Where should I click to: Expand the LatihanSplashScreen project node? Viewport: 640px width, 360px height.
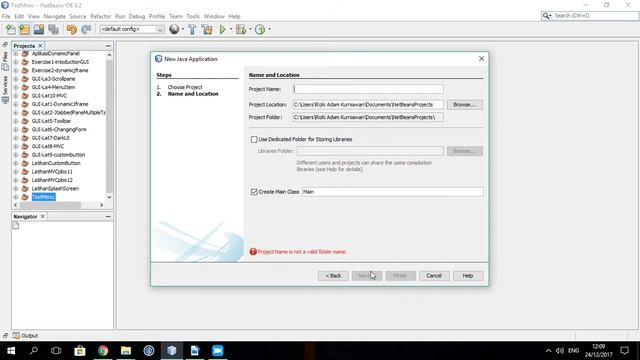pos(16,189)
